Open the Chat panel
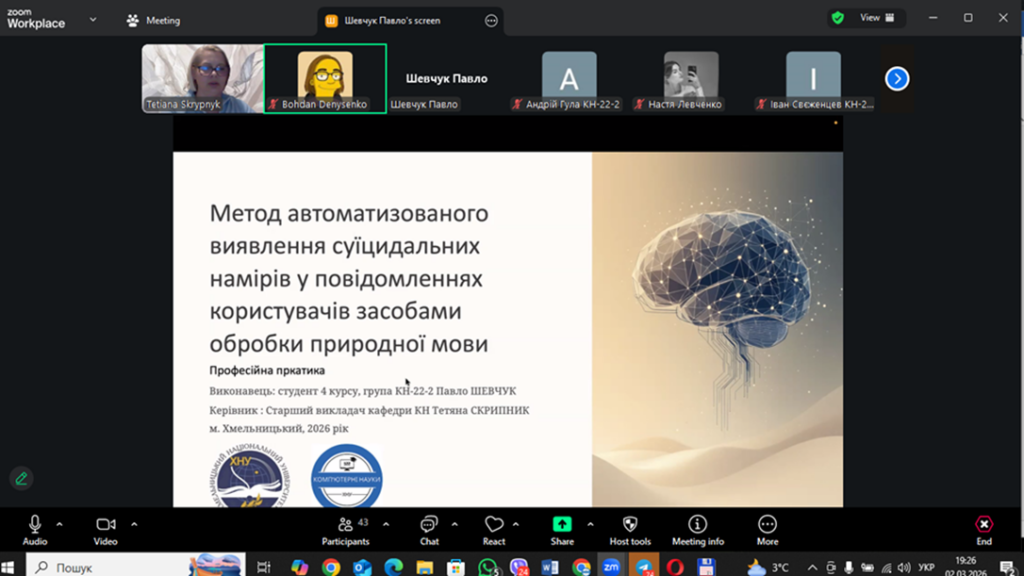The height and width of the screenshot is (576, 1024). tap(429, 530)
